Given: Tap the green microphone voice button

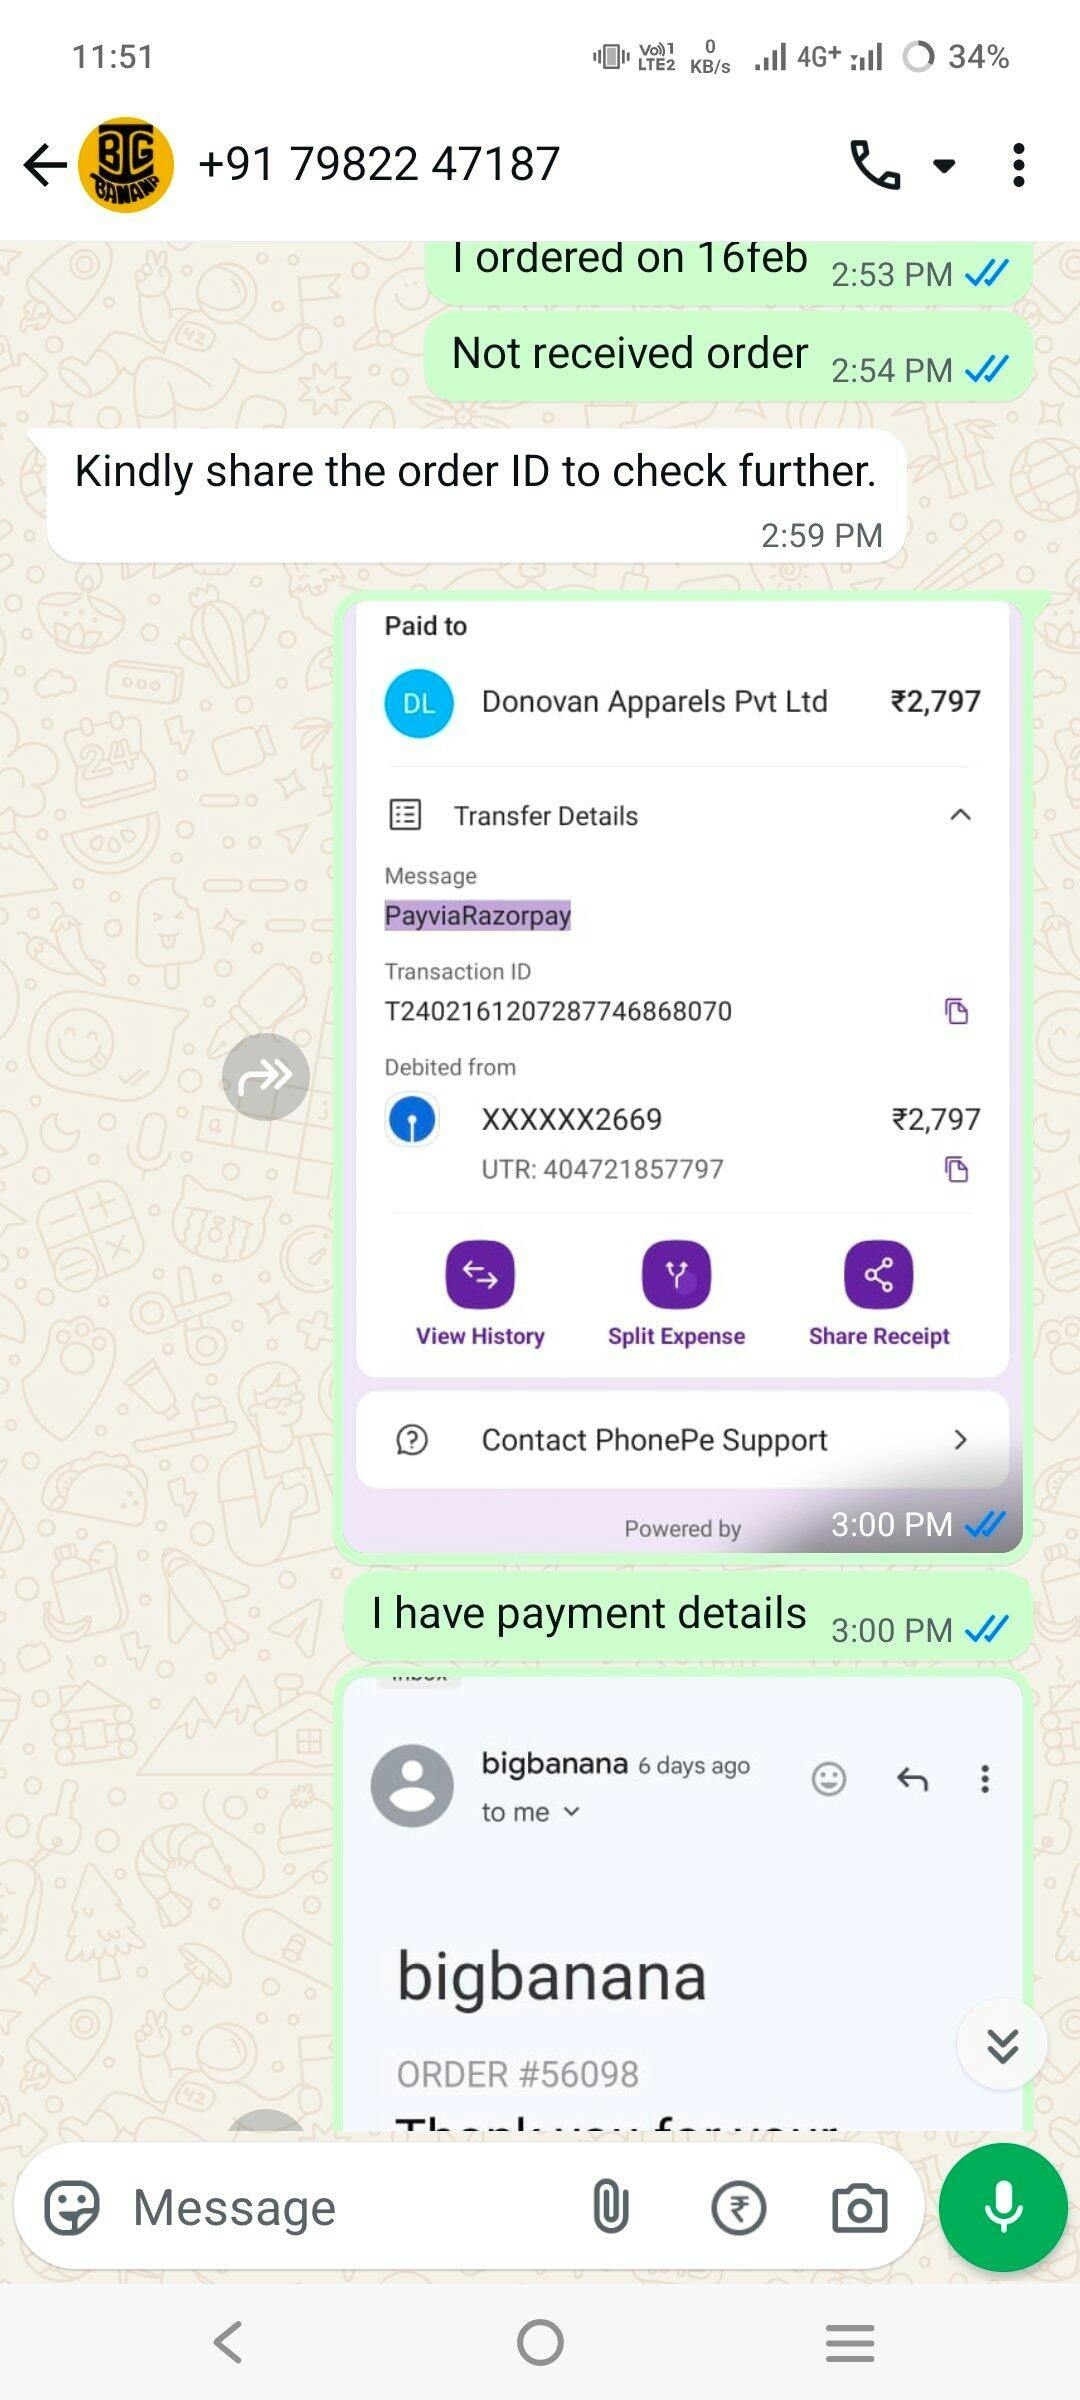Looking at the screenshot, I should [1003, 2207].
